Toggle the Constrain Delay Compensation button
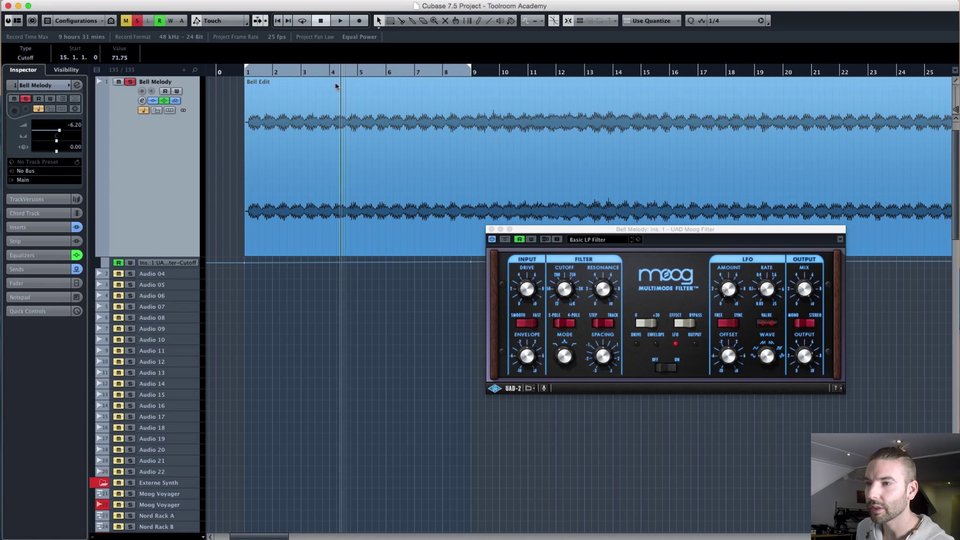Image resolution: width=960 pixels, height=540 pixels. click(x=32, y=21)
